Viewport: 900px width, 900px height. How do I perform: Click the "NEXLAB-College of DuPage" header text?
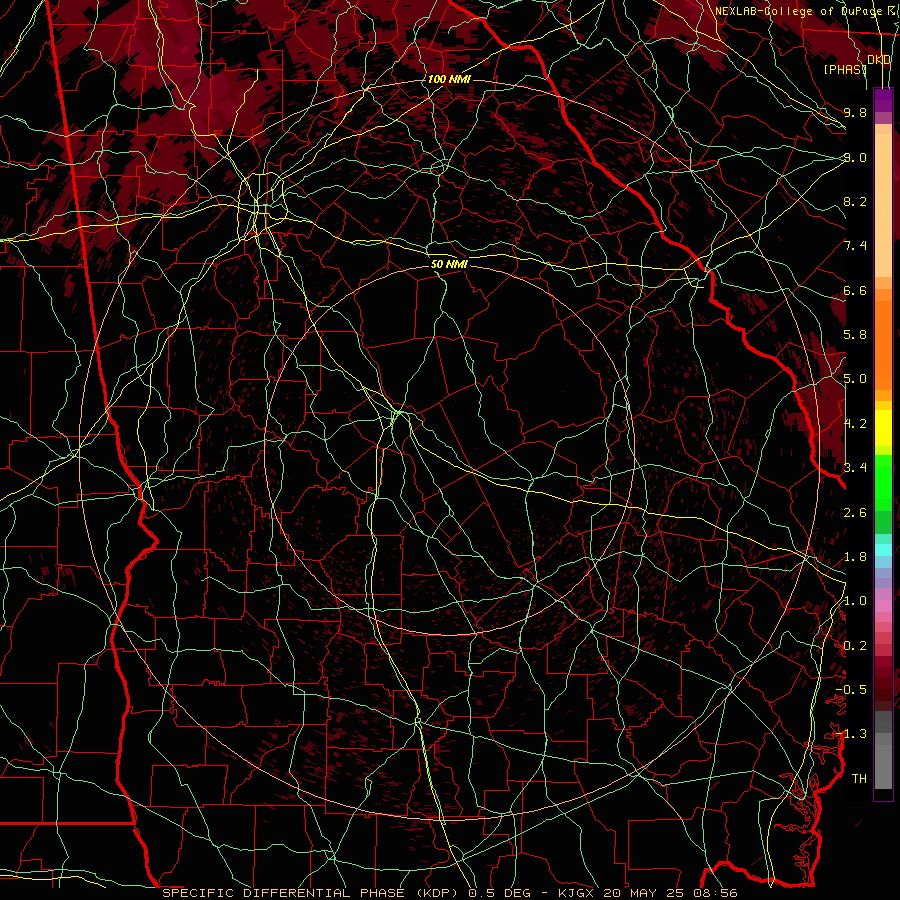(x=800, y=11)
